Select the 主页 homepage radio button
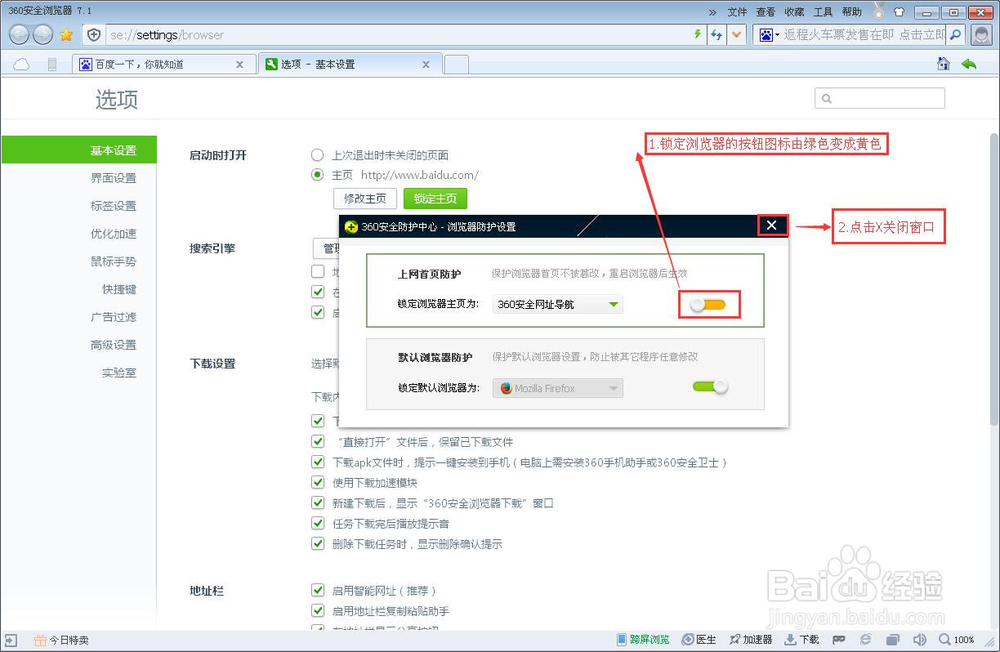The width and height of the screenshot is (1000, 652). tap(317, 174)
